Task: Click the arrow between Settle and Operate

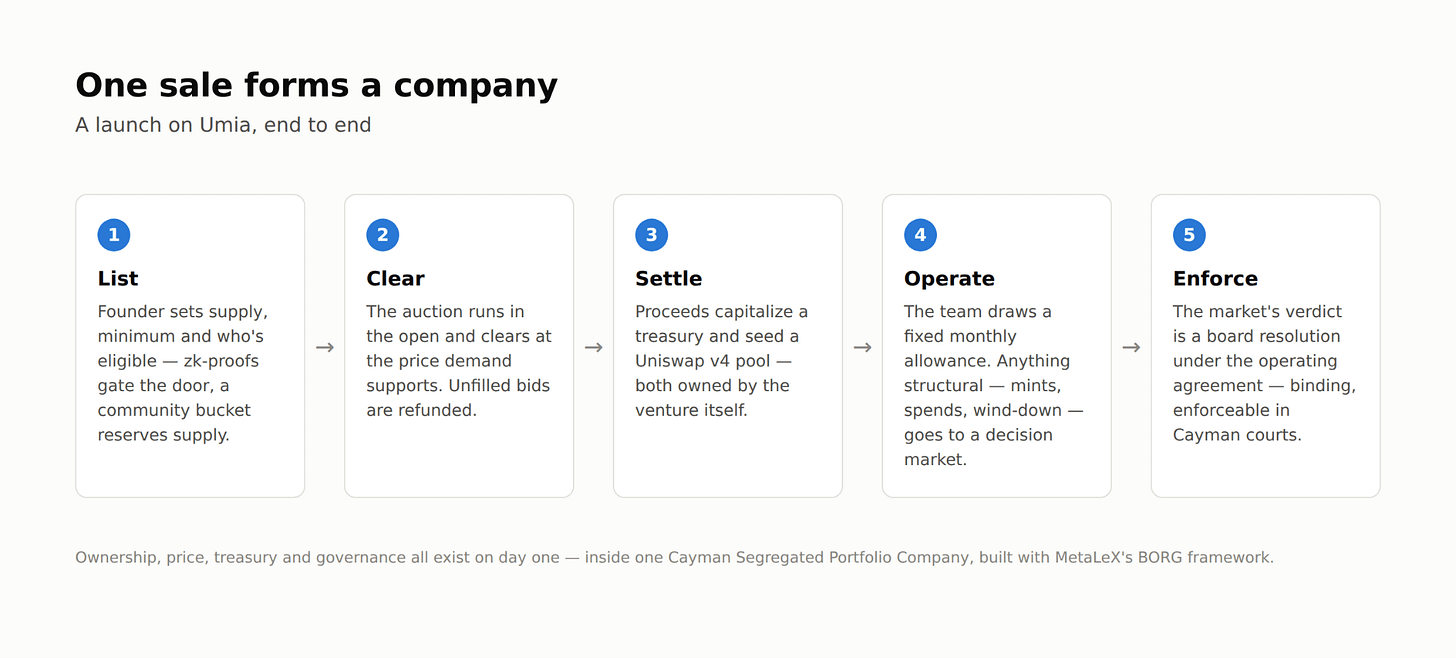Action: [863, 347]
